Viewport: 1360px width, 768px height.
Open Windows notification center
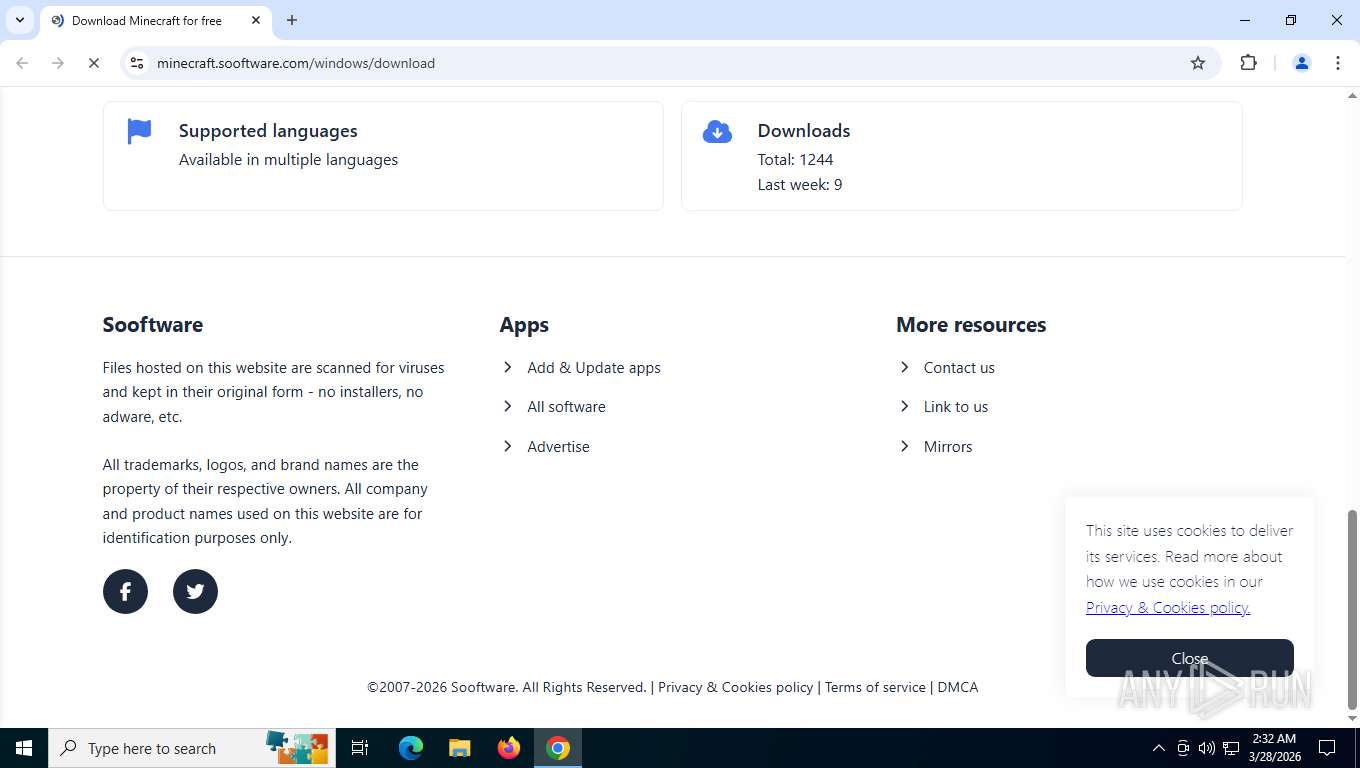tap(1327, 748)
